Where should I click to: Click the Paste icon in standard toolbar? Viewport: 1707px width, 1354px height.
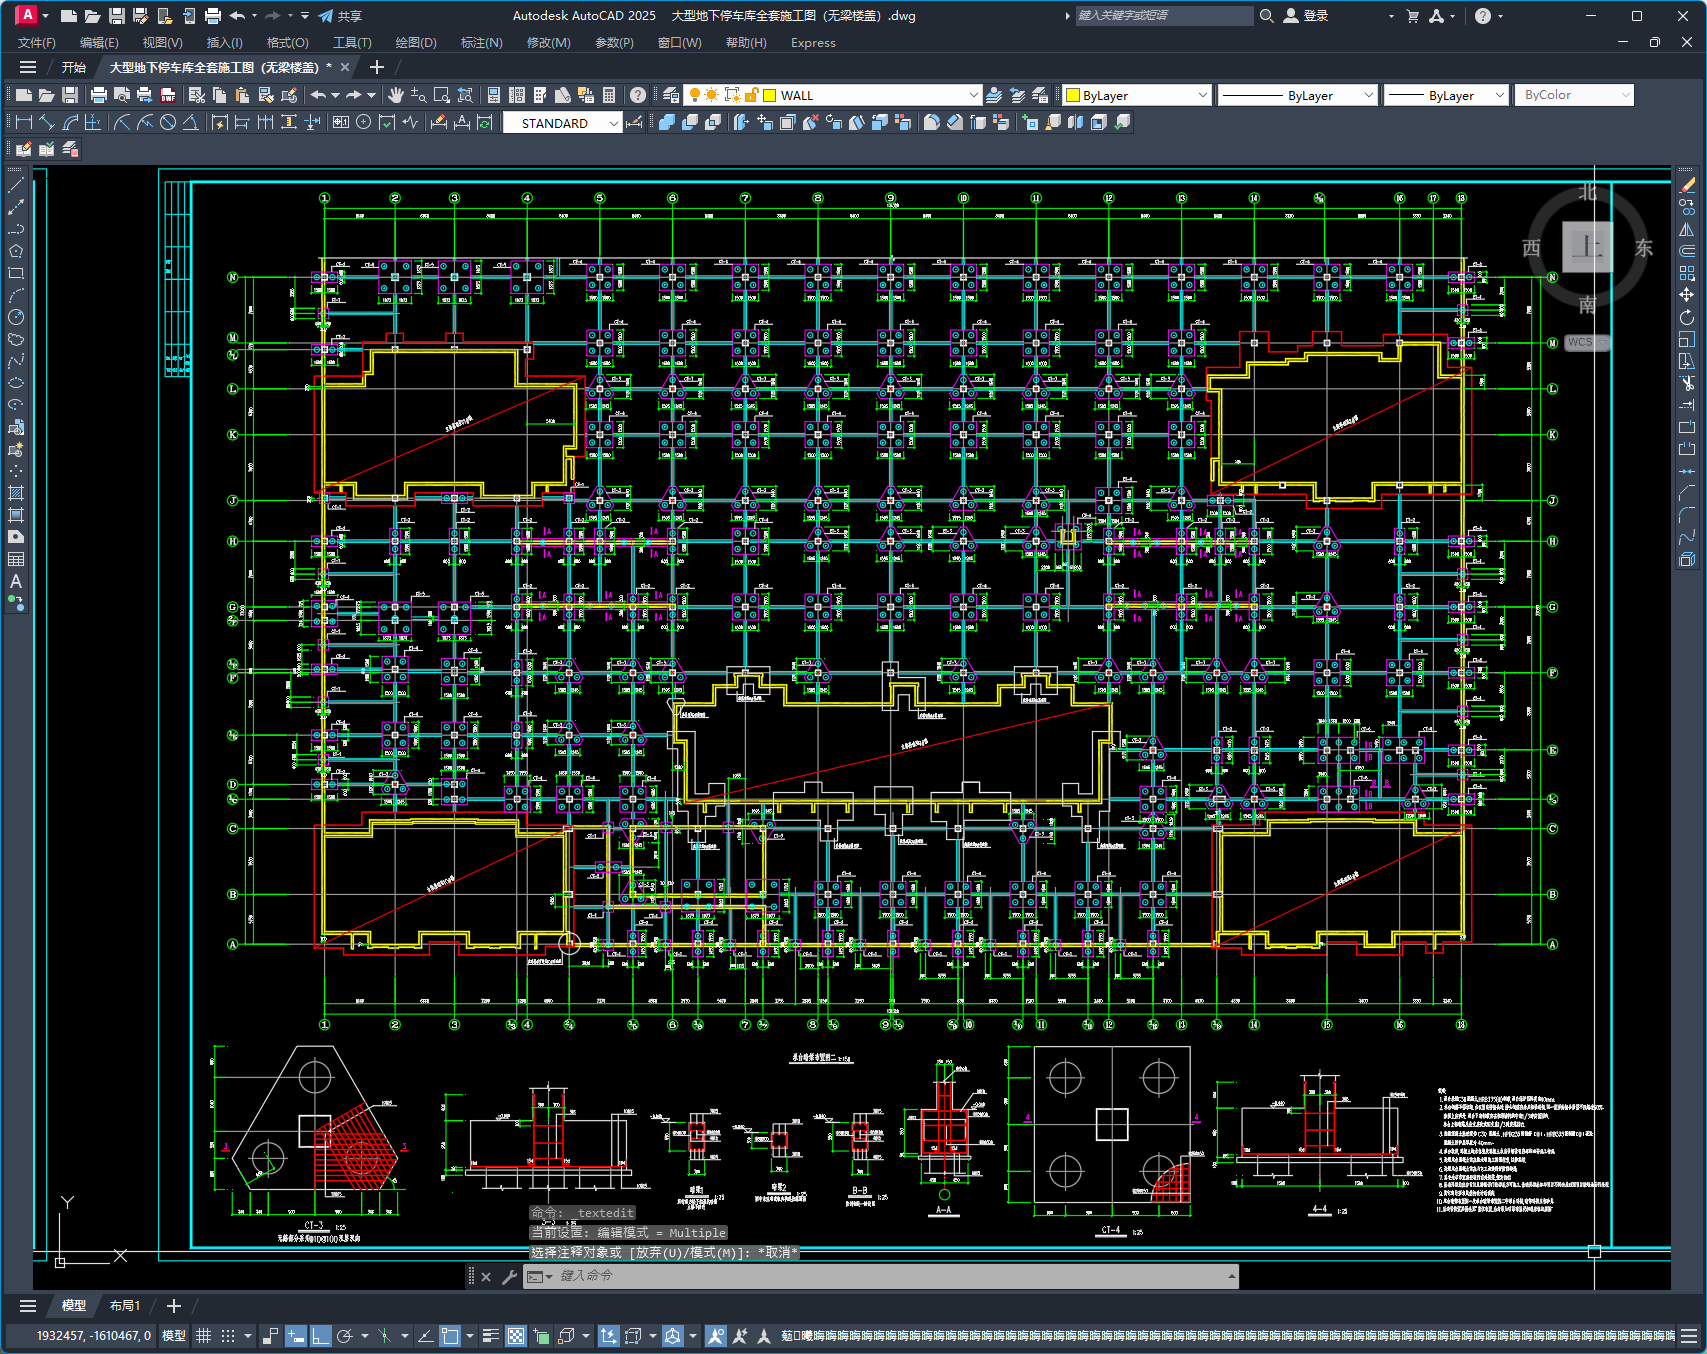[x=242, y=95]
